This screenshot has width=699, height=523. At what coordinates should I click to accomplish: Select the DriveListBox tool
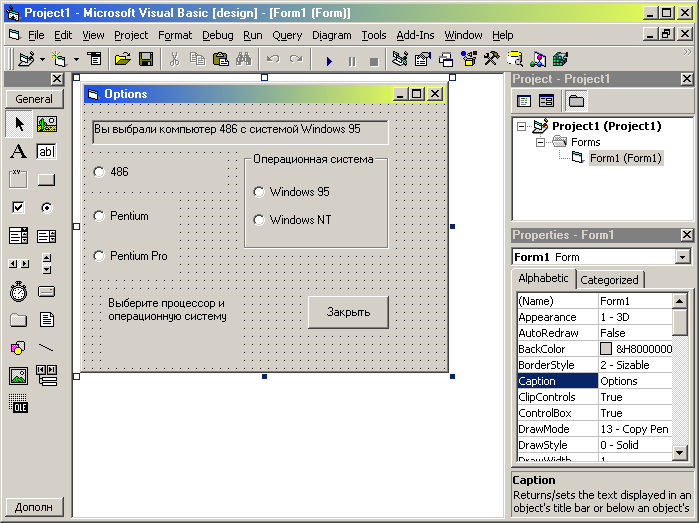tap(47, 292)
